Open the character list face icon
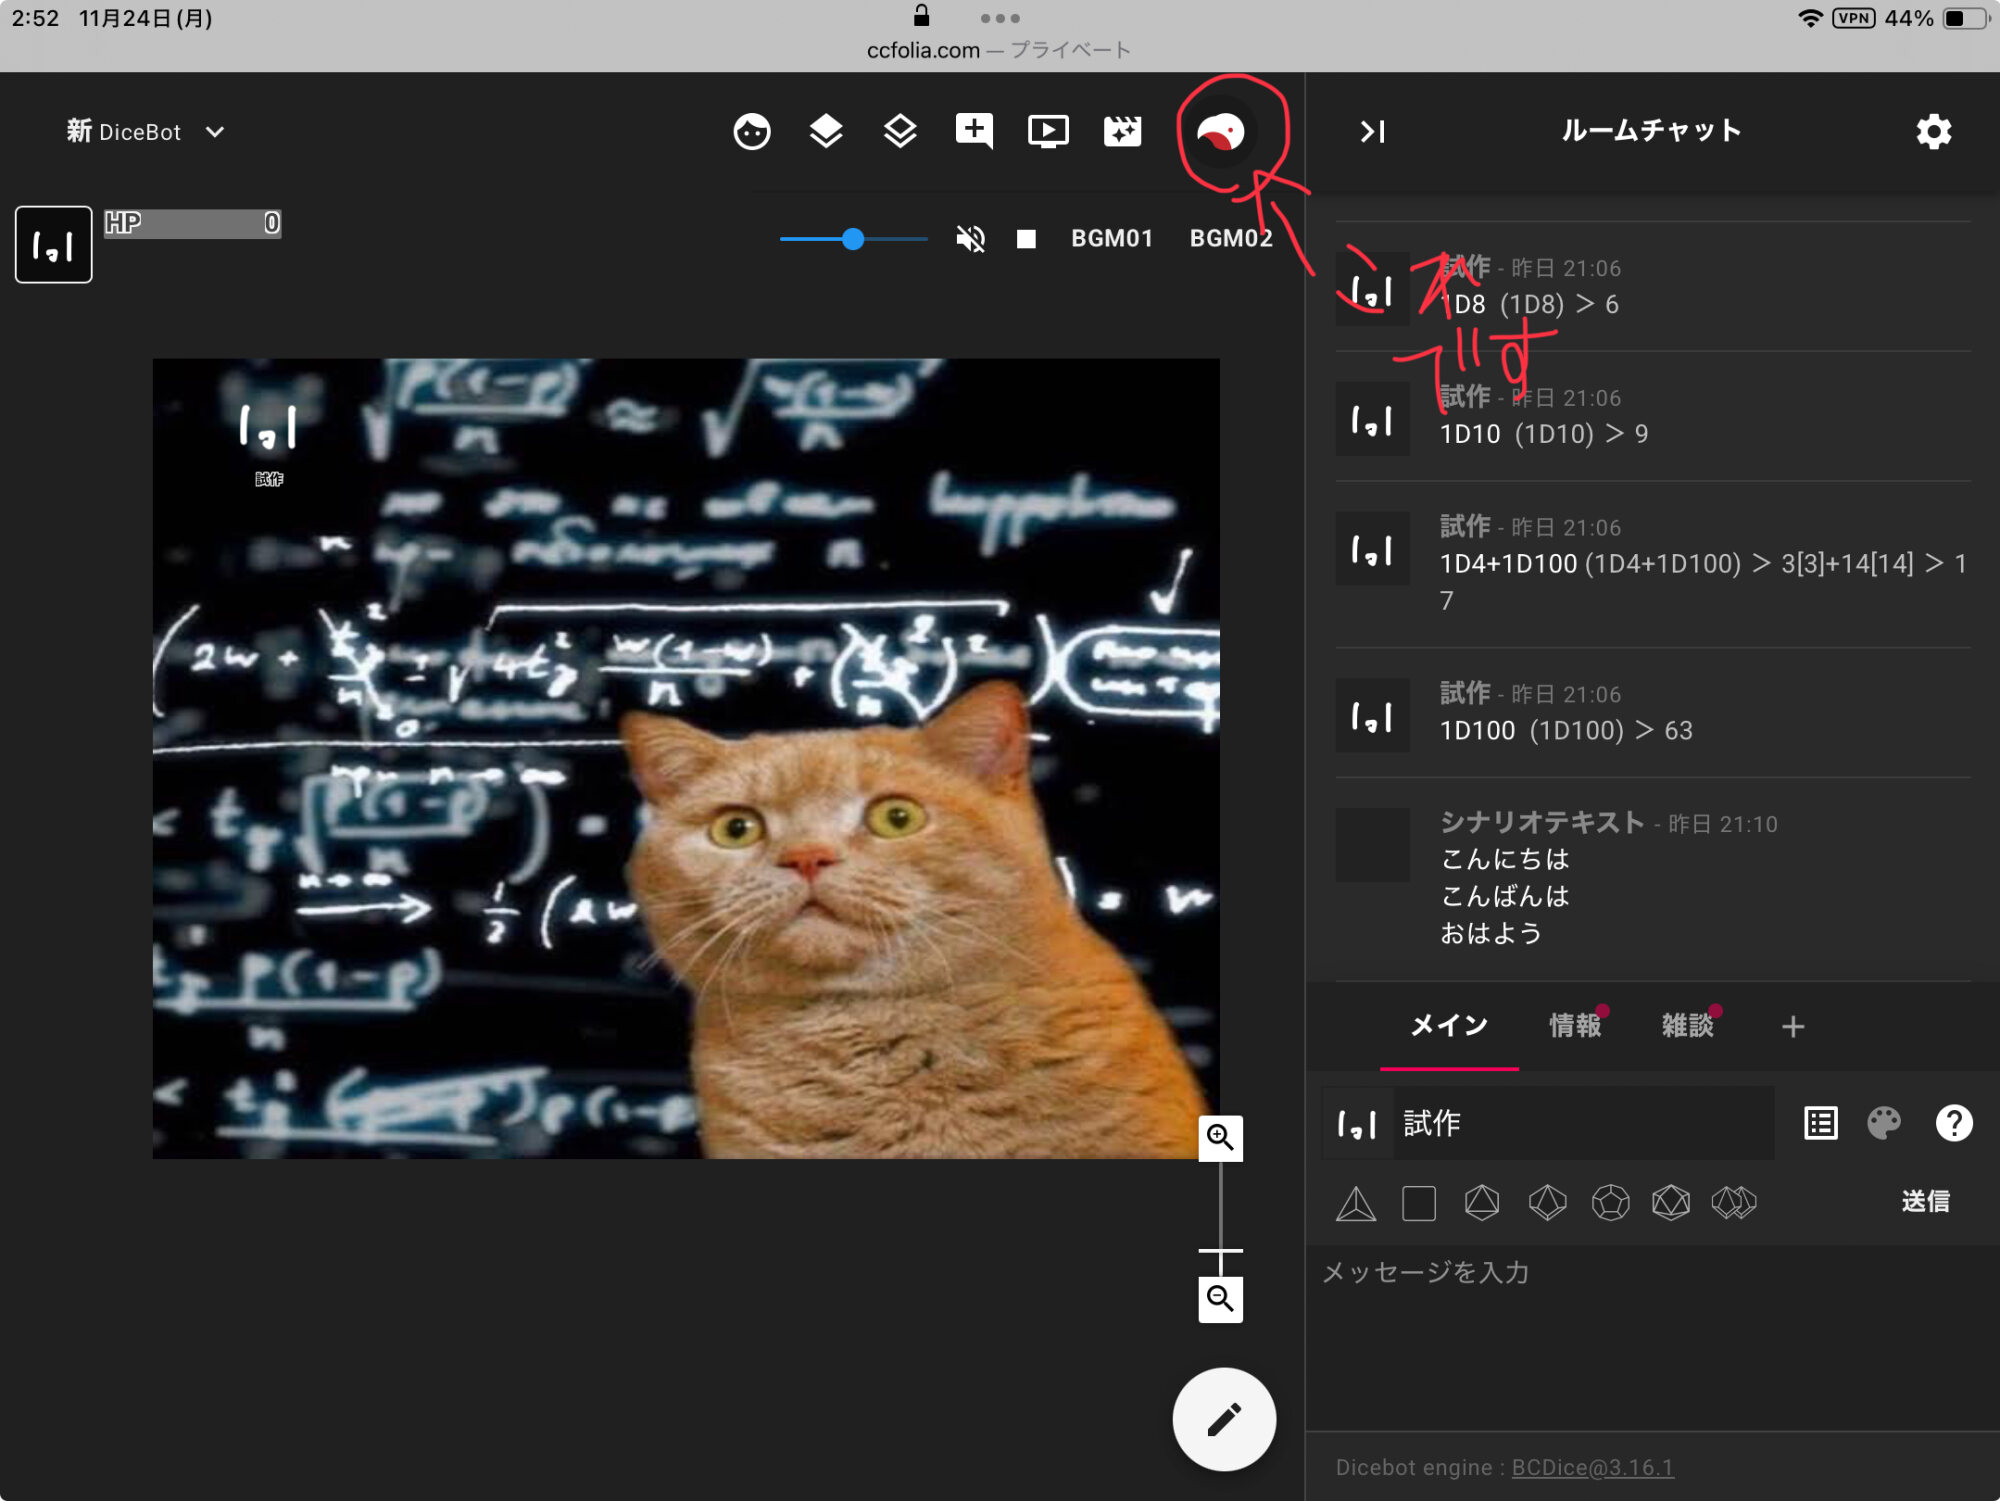 pos(752,132)
